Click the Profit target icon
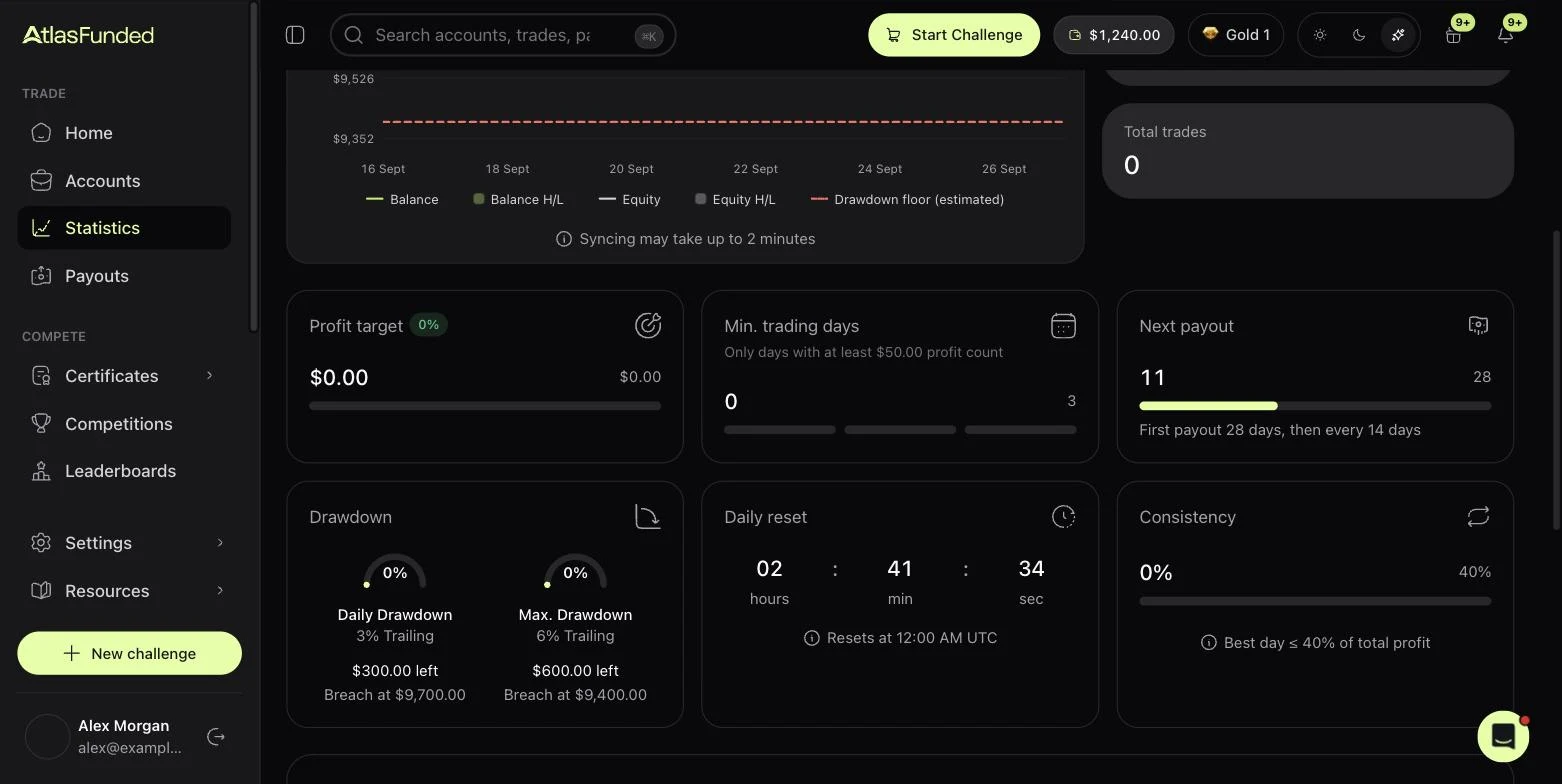This screenshot has width=1562, height=784. pyautogui.click(x=648, y=326)
